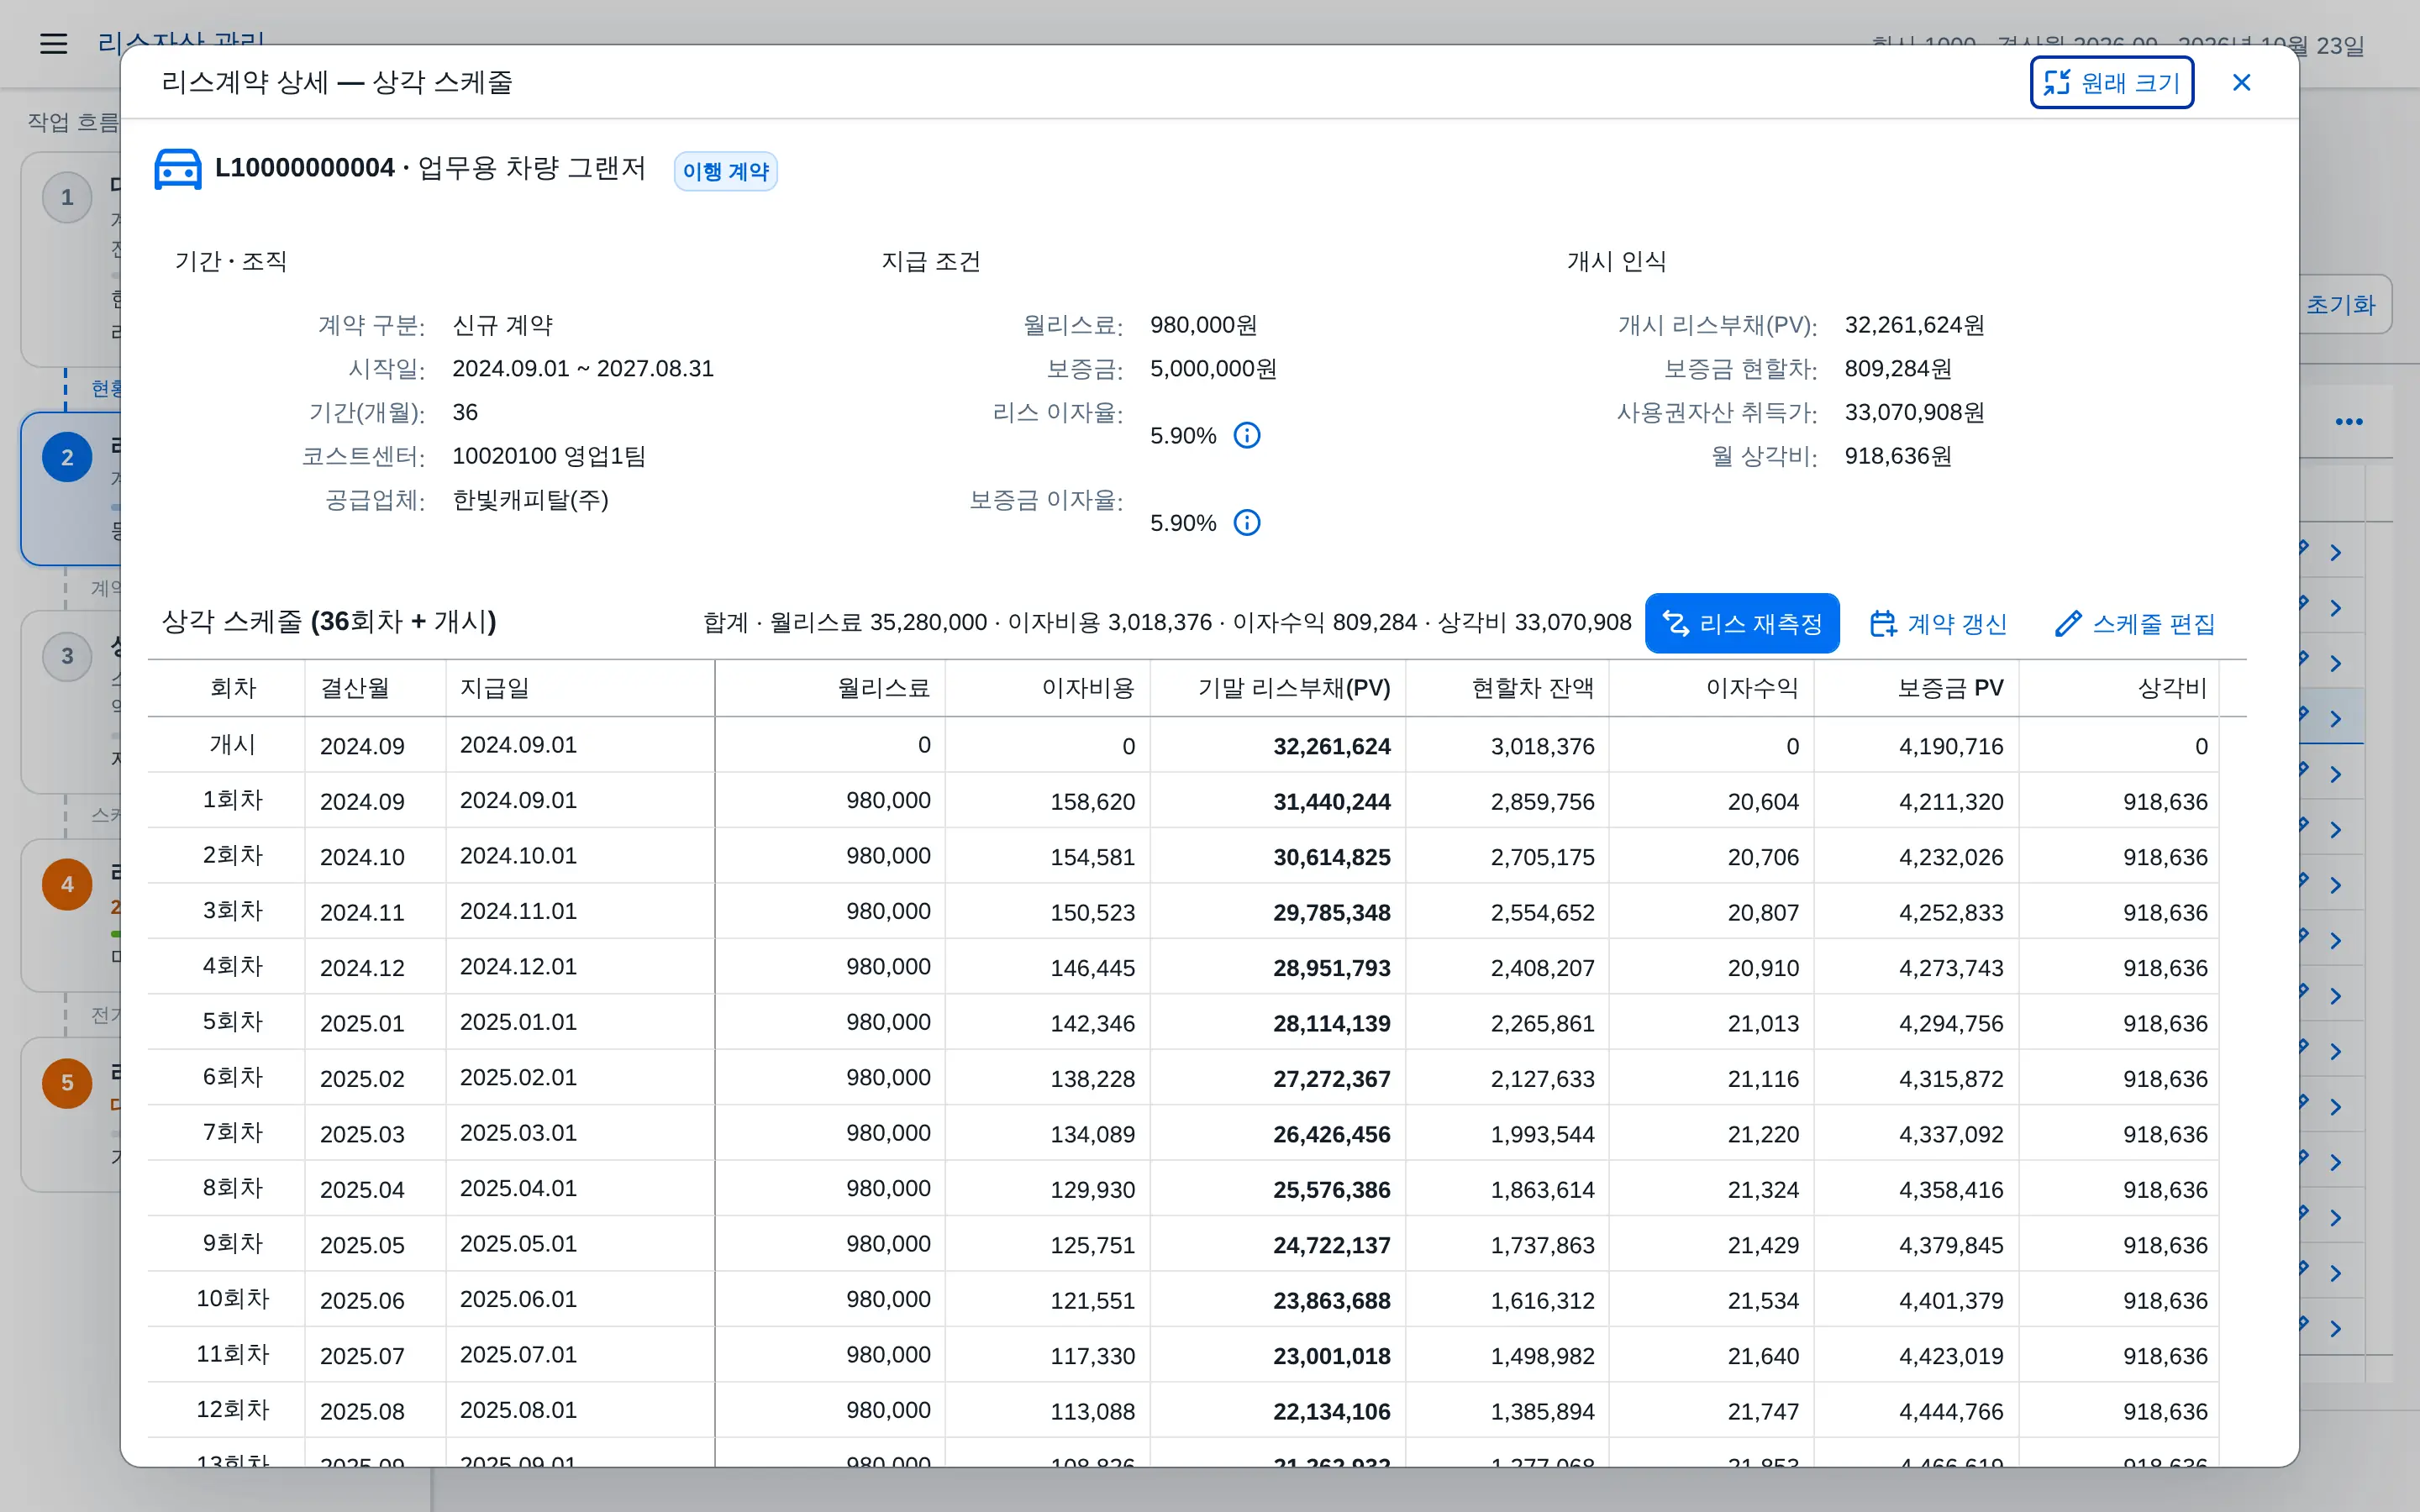This screenshot has height=1512, width=2420.
Task: Select supplier name 한빛캐피탈(주)
Action: coord(530,500)
